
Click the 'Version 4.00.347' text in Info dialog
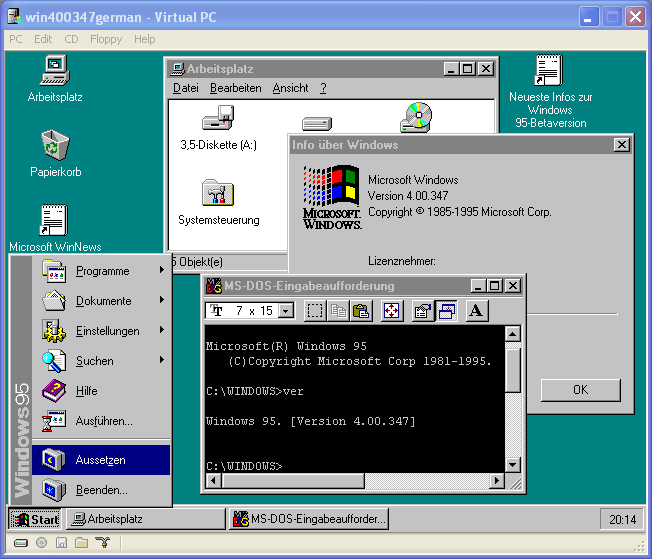coord(408,195)
